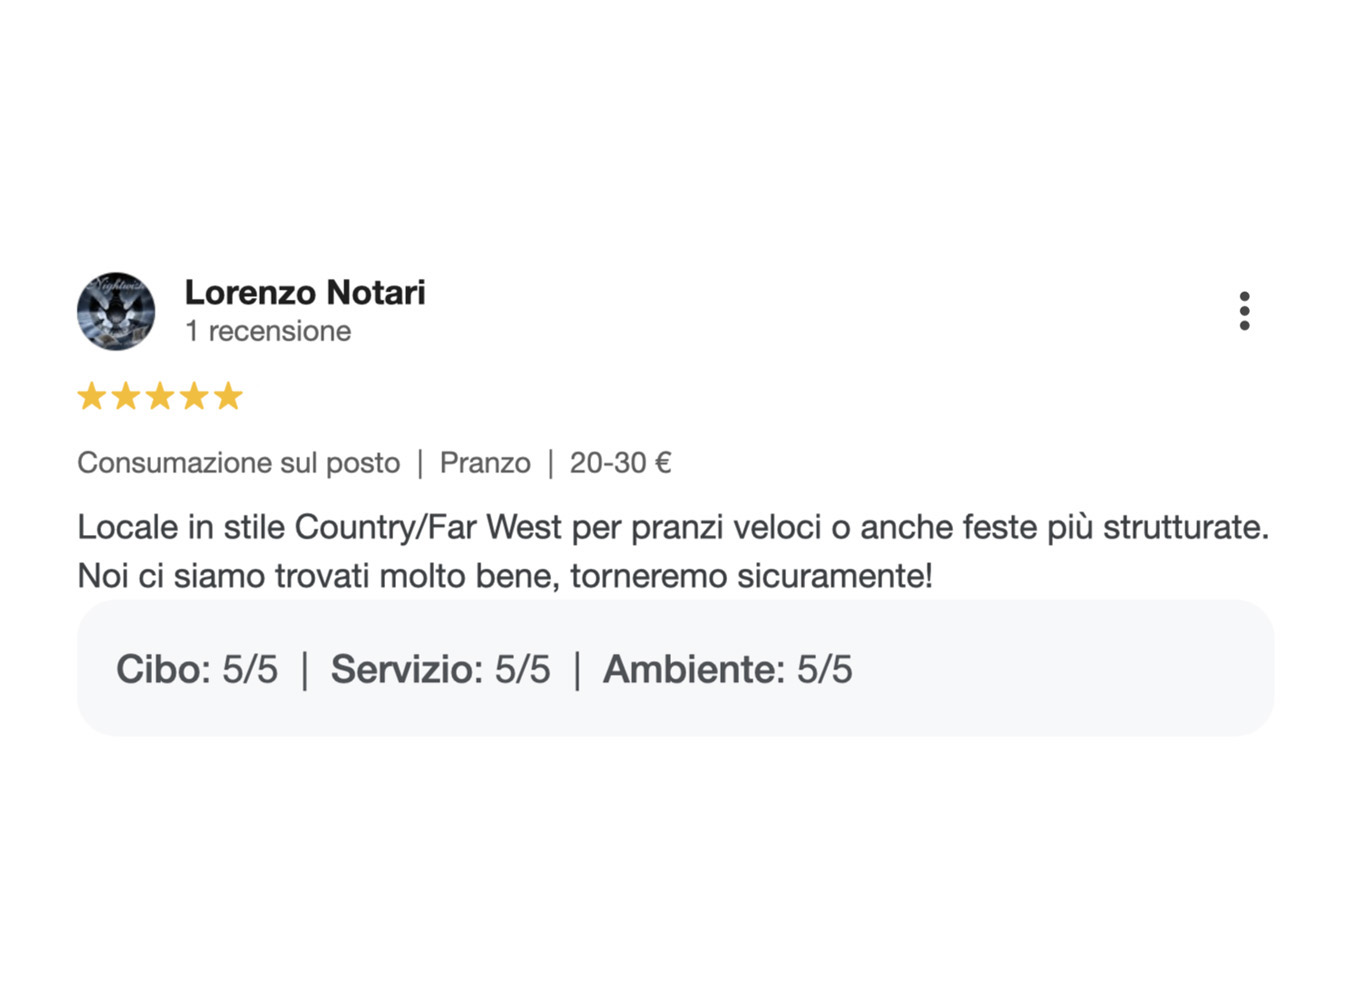Select the third yellow rating star

(160, 396)
